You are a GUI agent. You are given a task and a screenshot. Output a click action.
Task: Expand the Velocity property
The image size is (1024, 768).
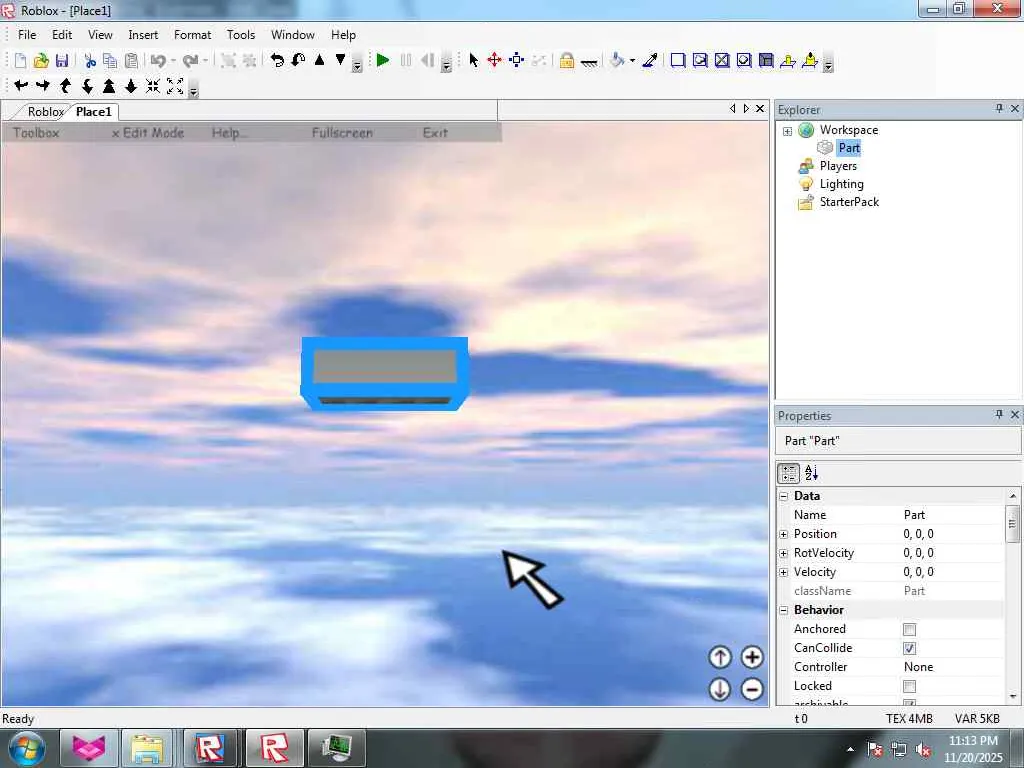tap(784, 572)
